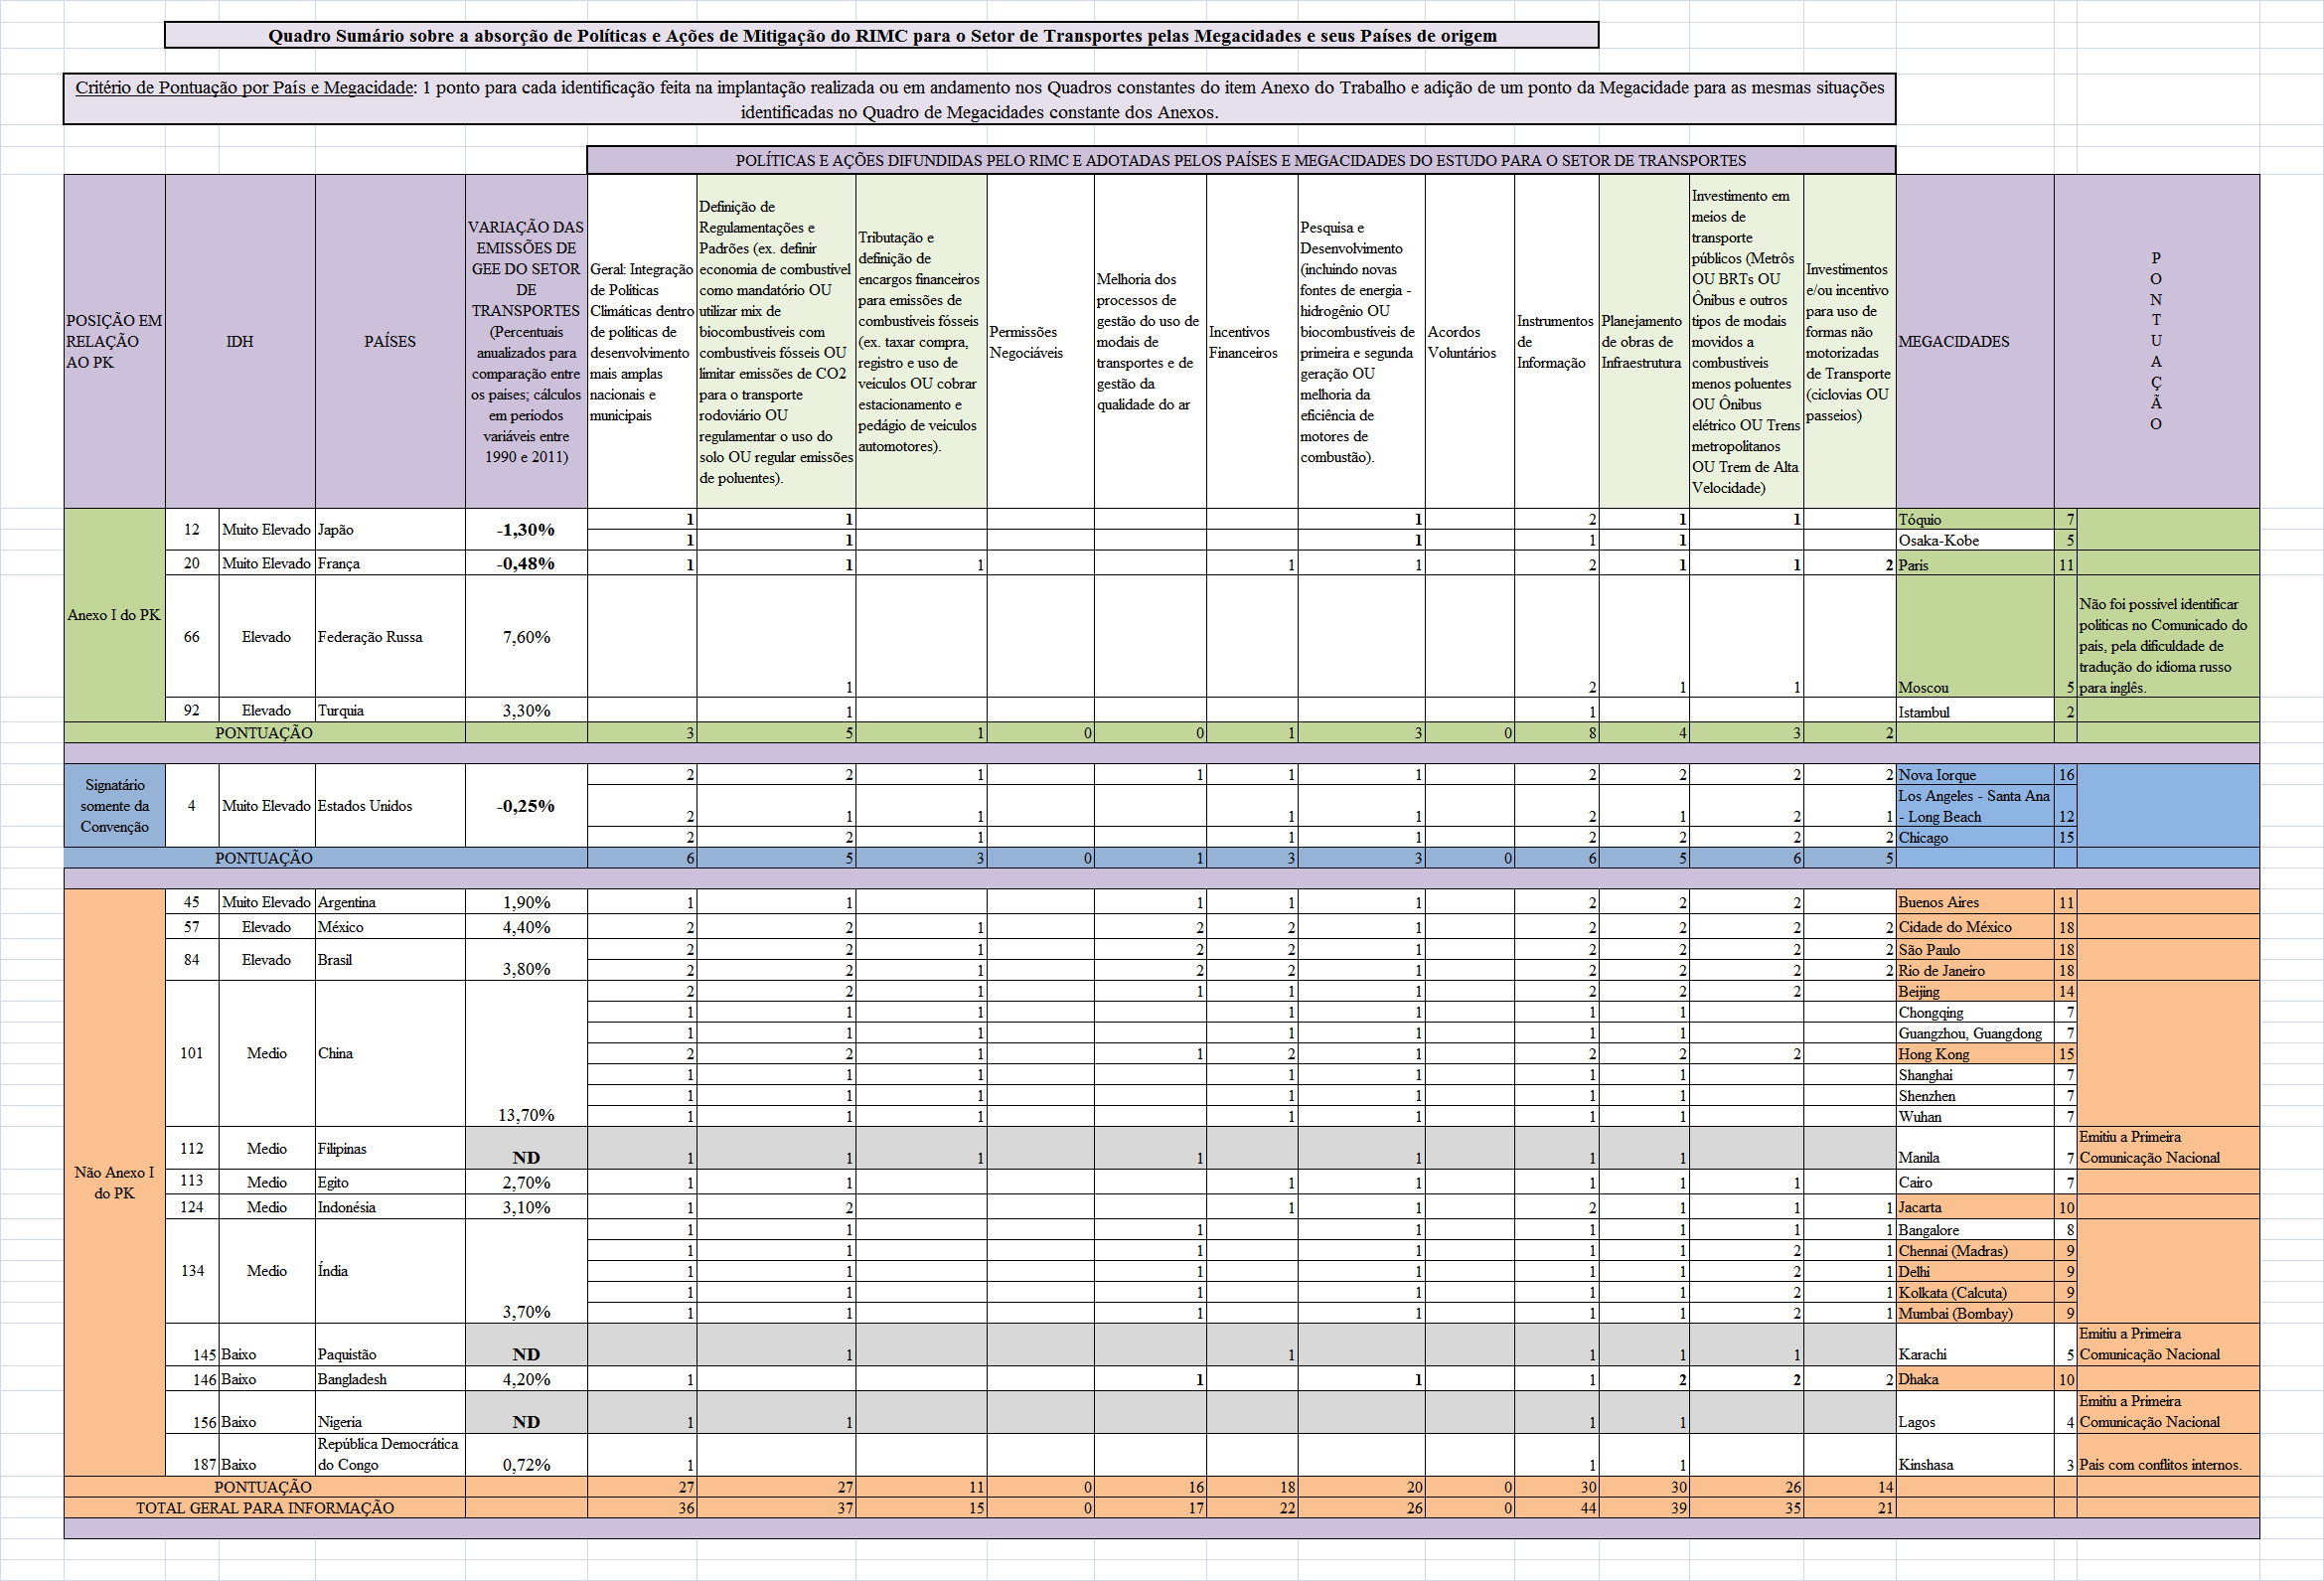Select the vertical 'PONTUAÇÃO' header cell
The height and width of the screenshot is (1581, 2324).
2156,341
